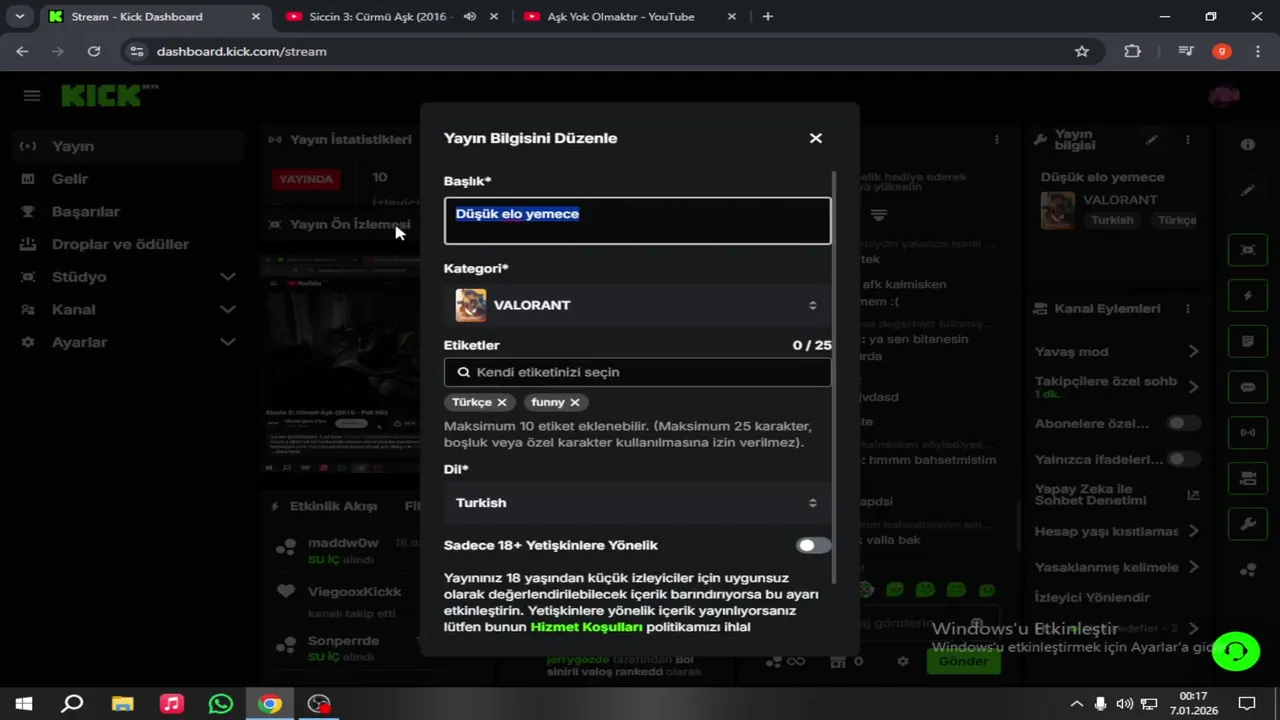Click the user avatar in header
Screen dimensions: 1280x720
(x=1224, y=96)
